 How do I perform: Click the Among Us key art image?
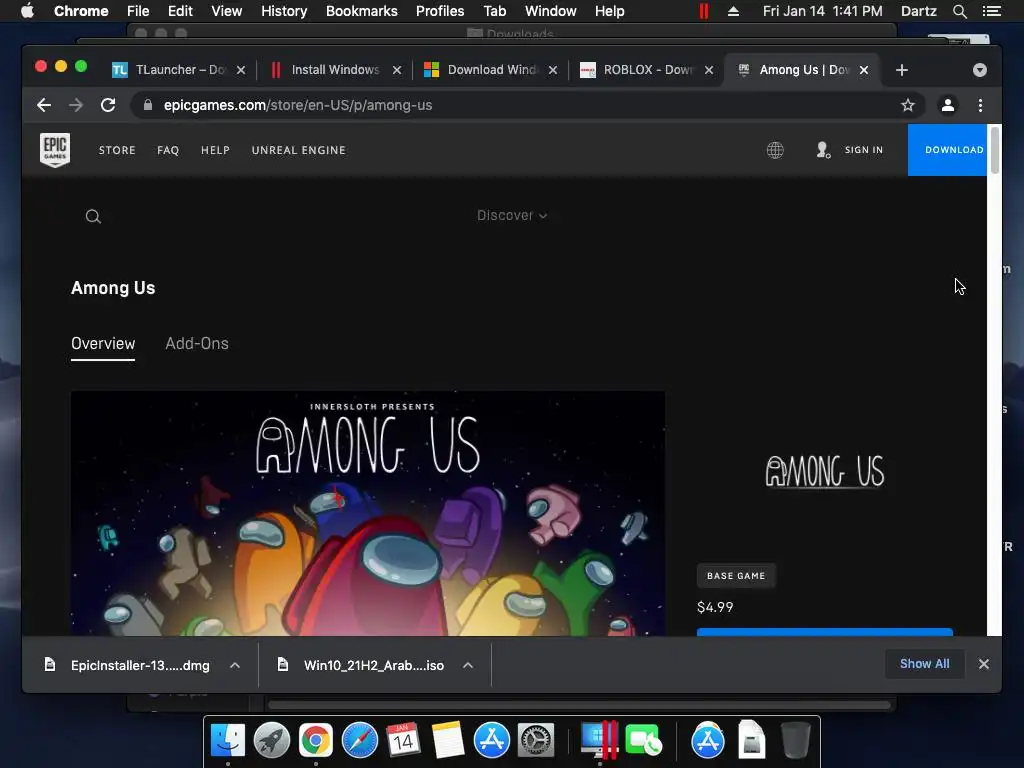(x=368, y=513)
